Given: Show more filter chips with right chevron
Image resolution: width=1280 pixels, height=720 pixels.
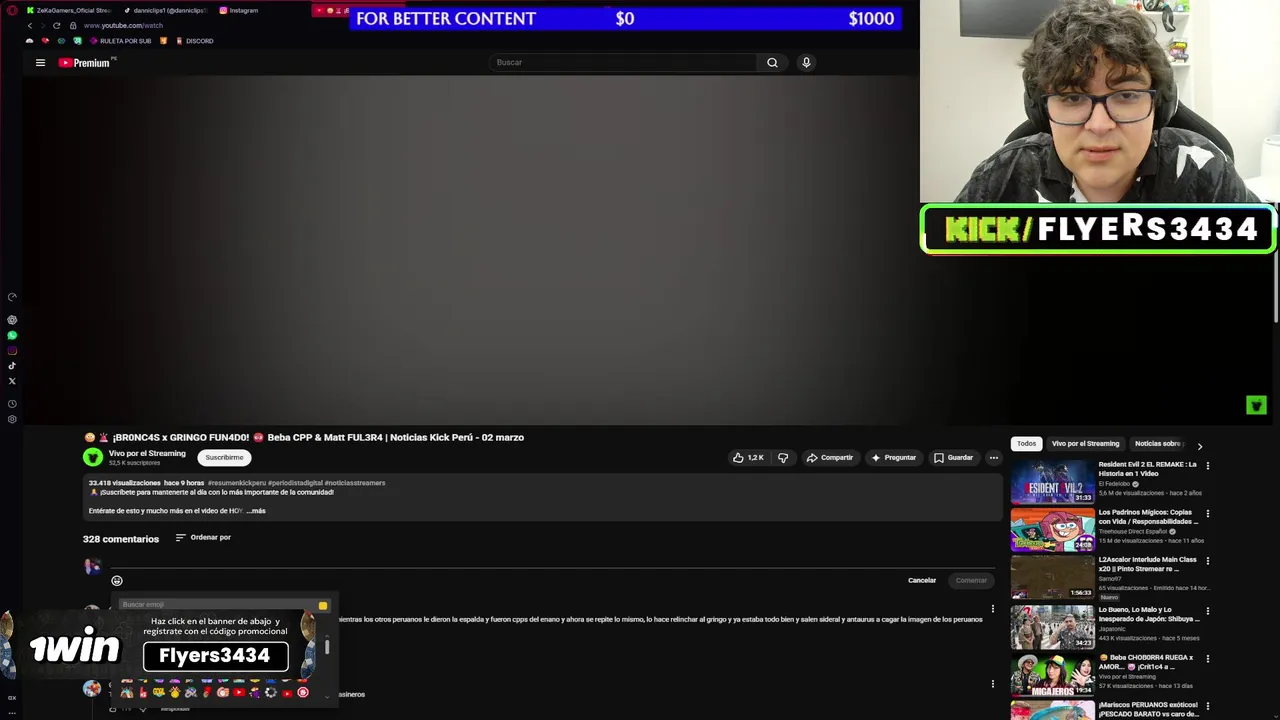Looking at the screenshot, I should 1200,446.
